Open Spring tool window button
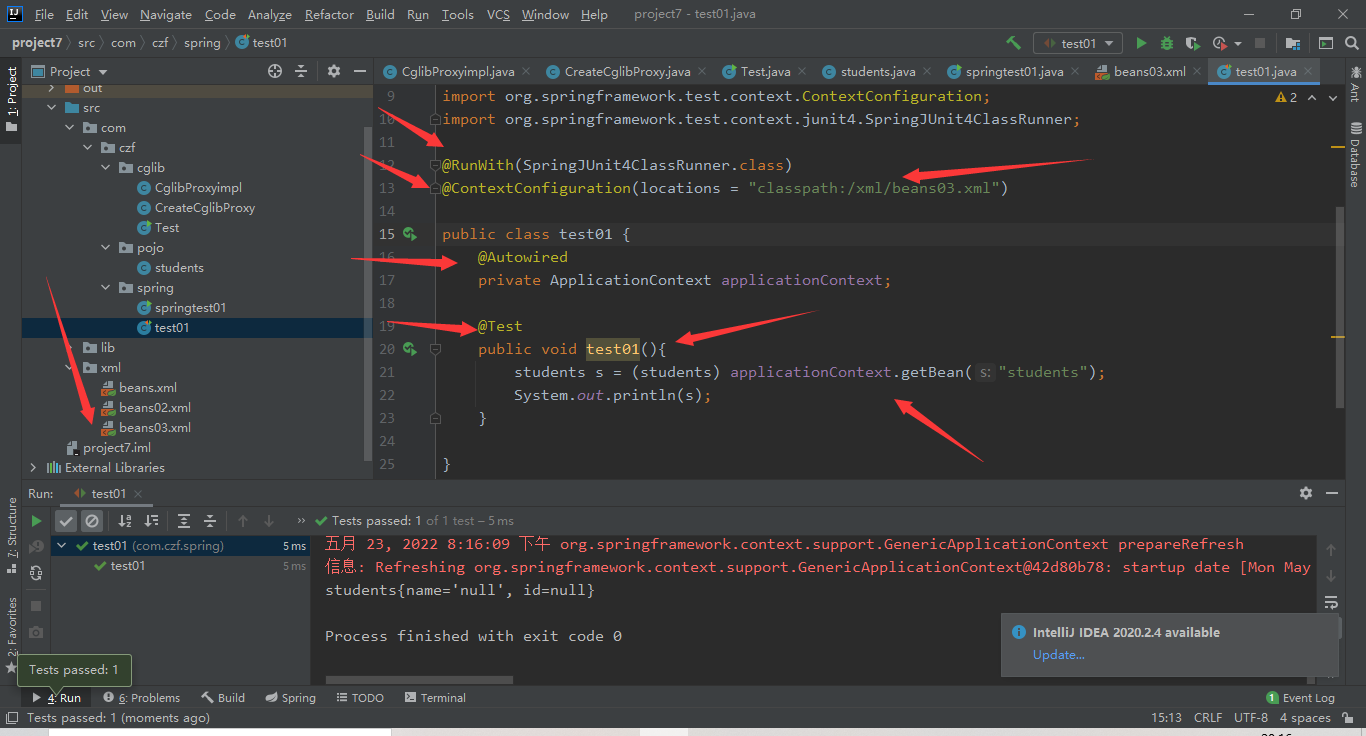 point(289,697)
